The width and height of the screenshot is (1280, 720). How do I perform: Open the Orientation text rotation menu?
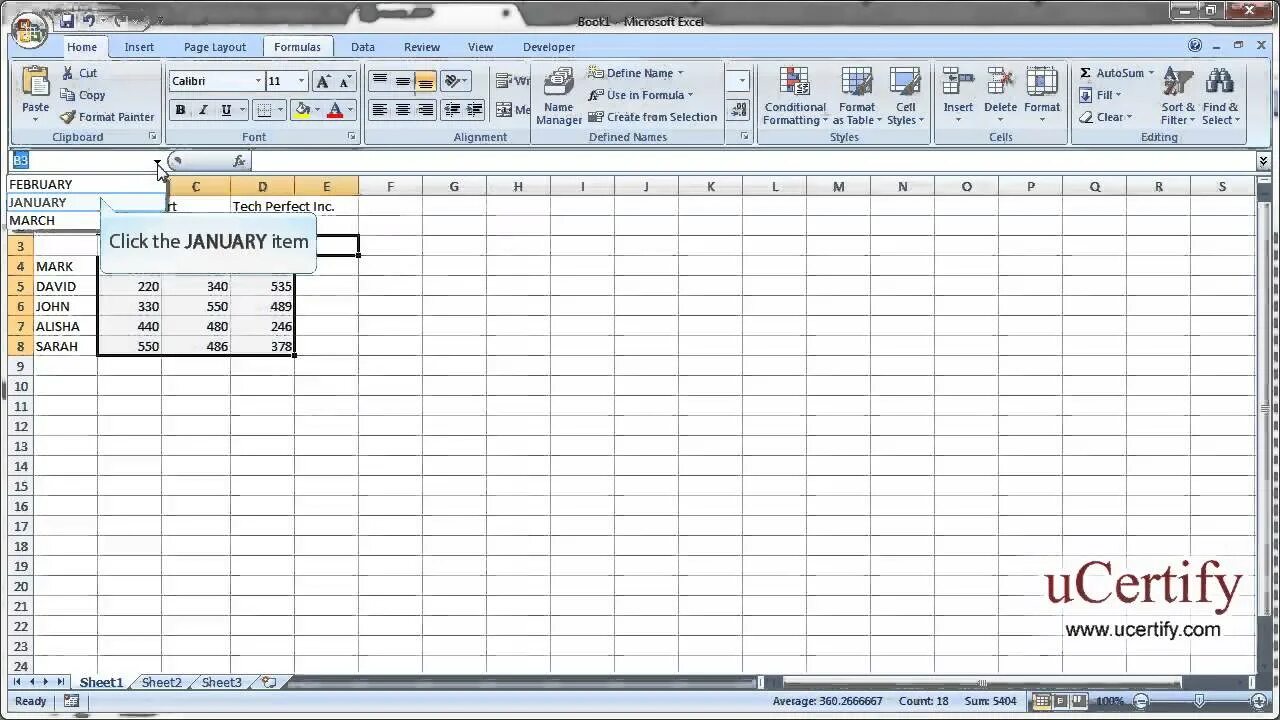[455, 81]
